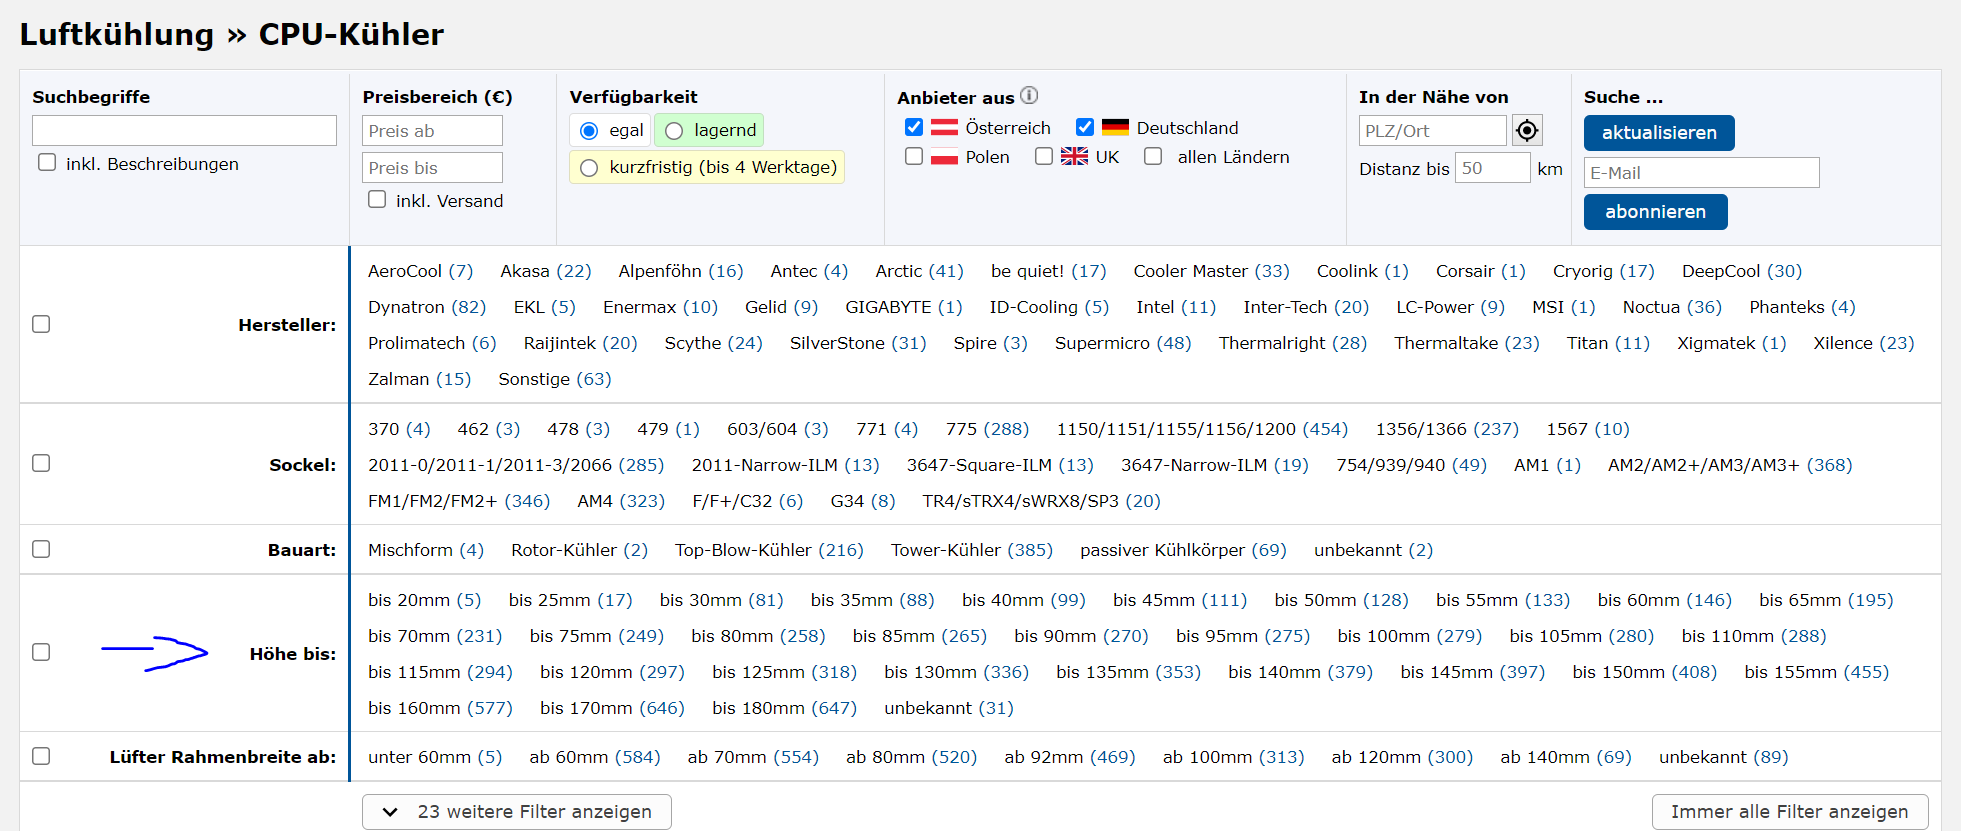Filter by manufacturer Sonstige (63)
Viewport: 1961px width, 831px height.
click(554, 379)
